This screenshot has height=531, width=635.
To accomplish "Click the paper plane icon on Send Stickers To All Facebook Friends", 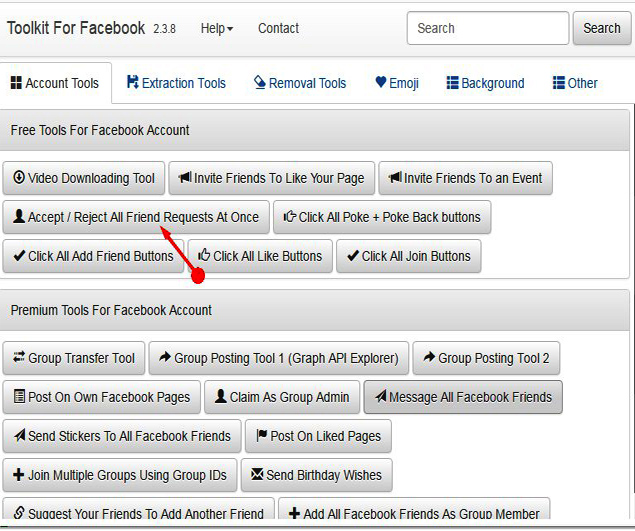I will click(19, 435).
